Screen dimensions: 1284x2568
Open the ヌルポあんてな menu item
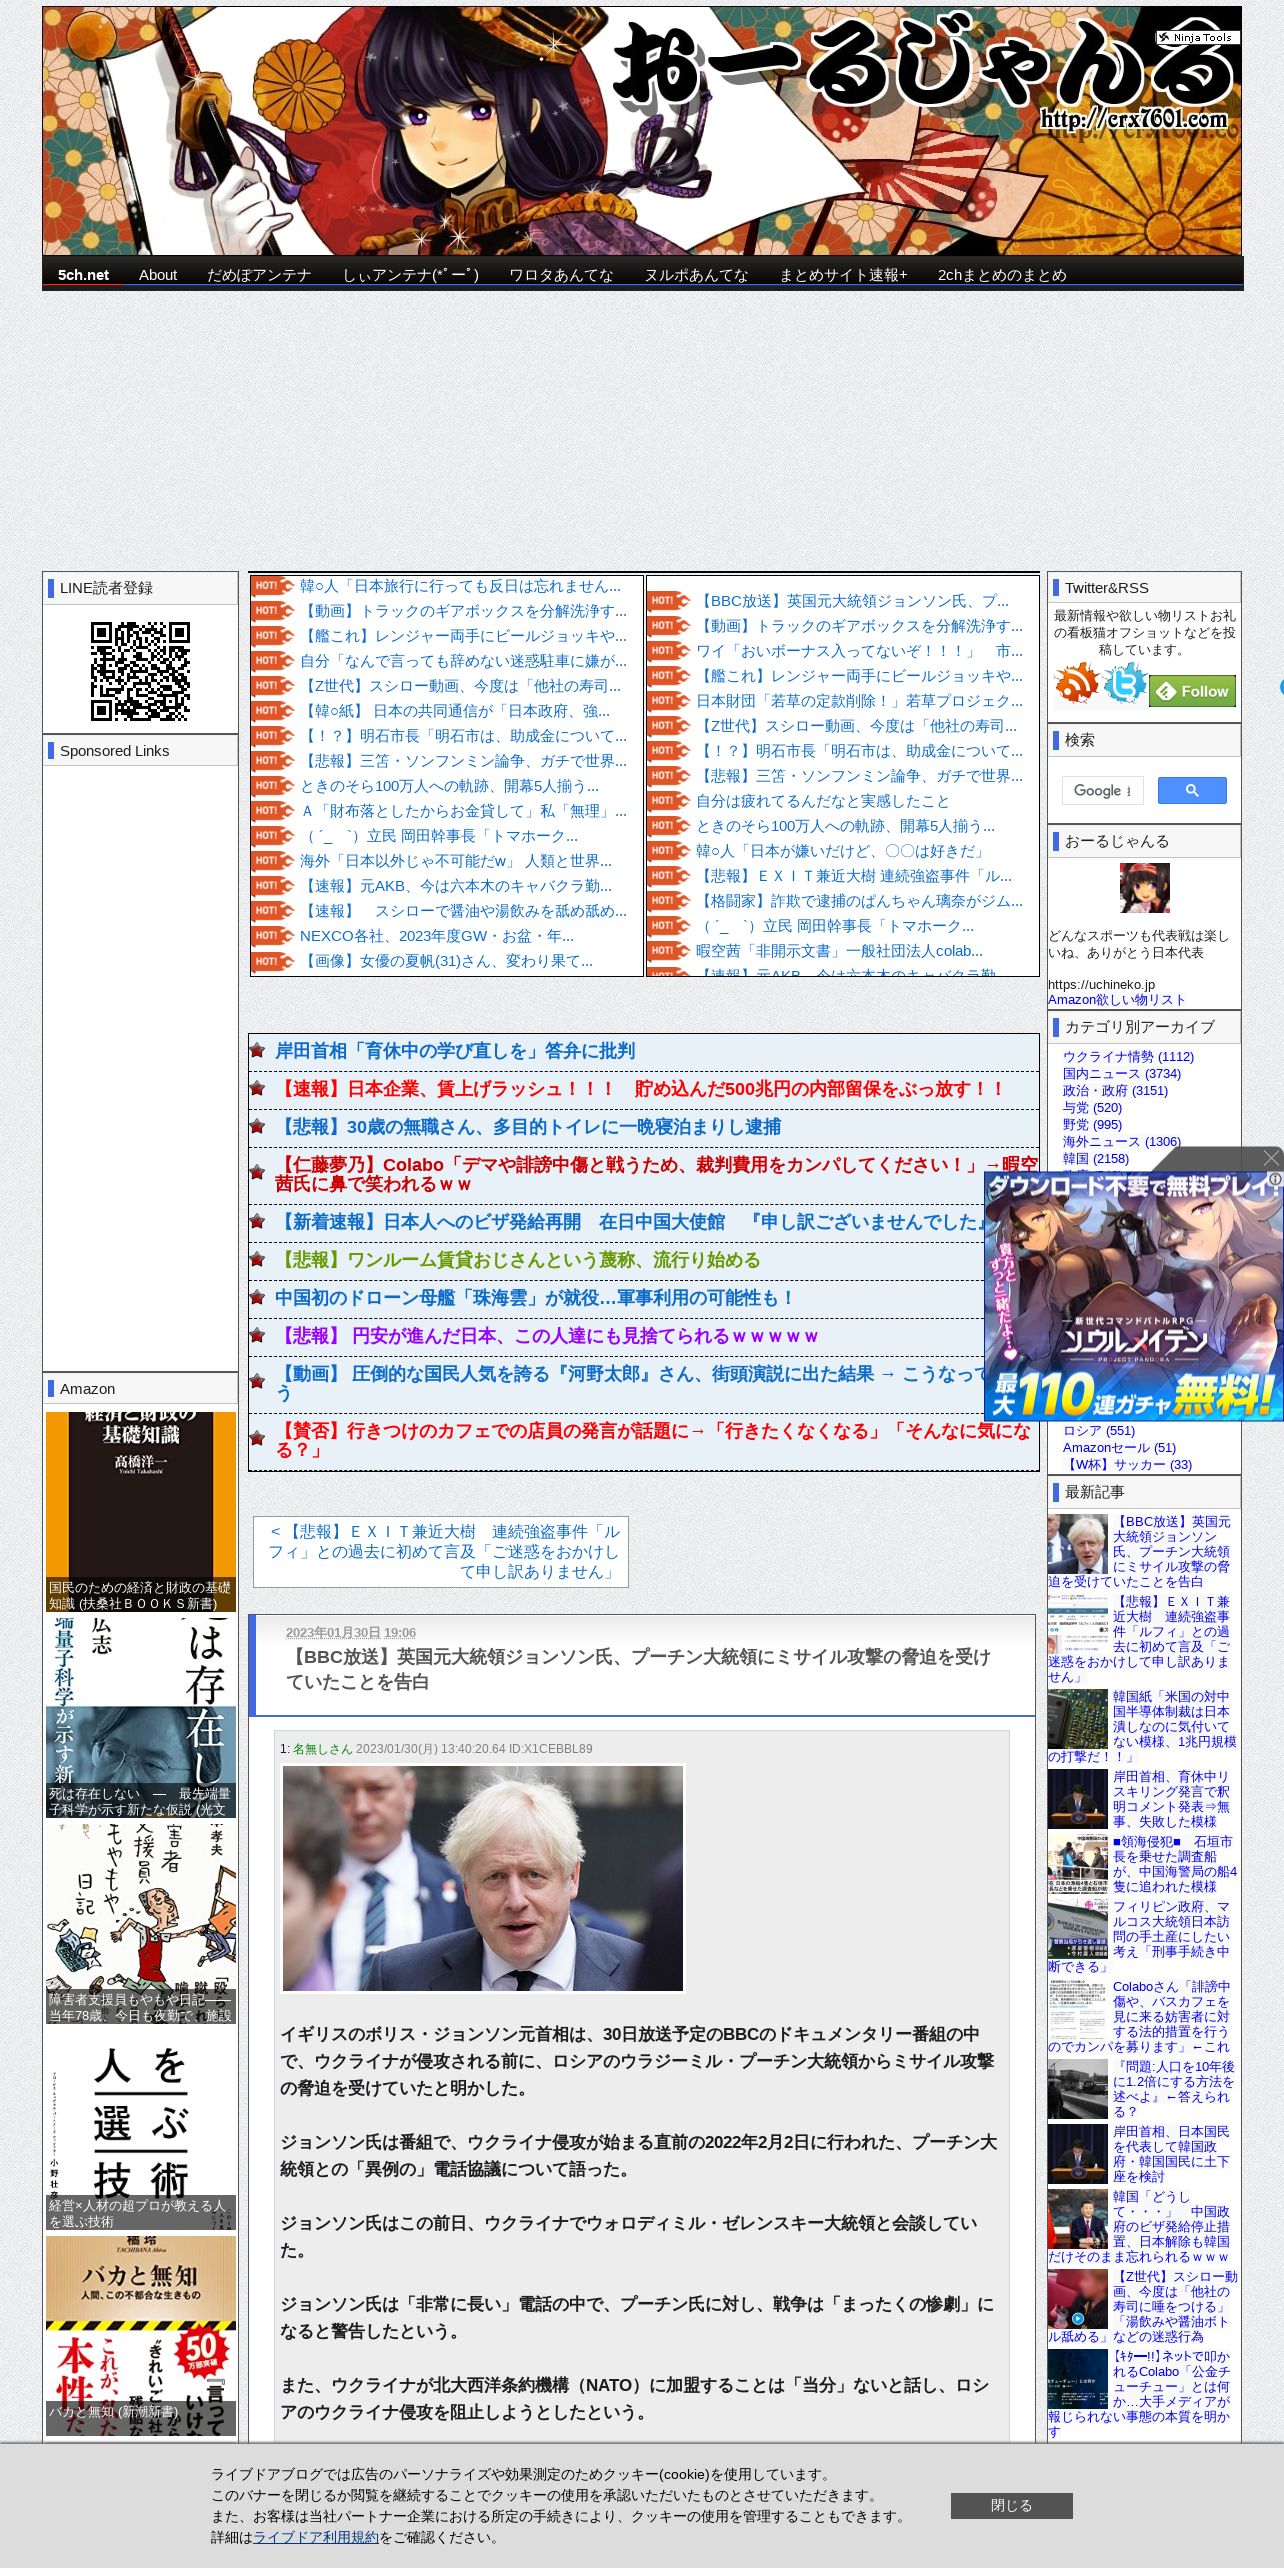696,275
